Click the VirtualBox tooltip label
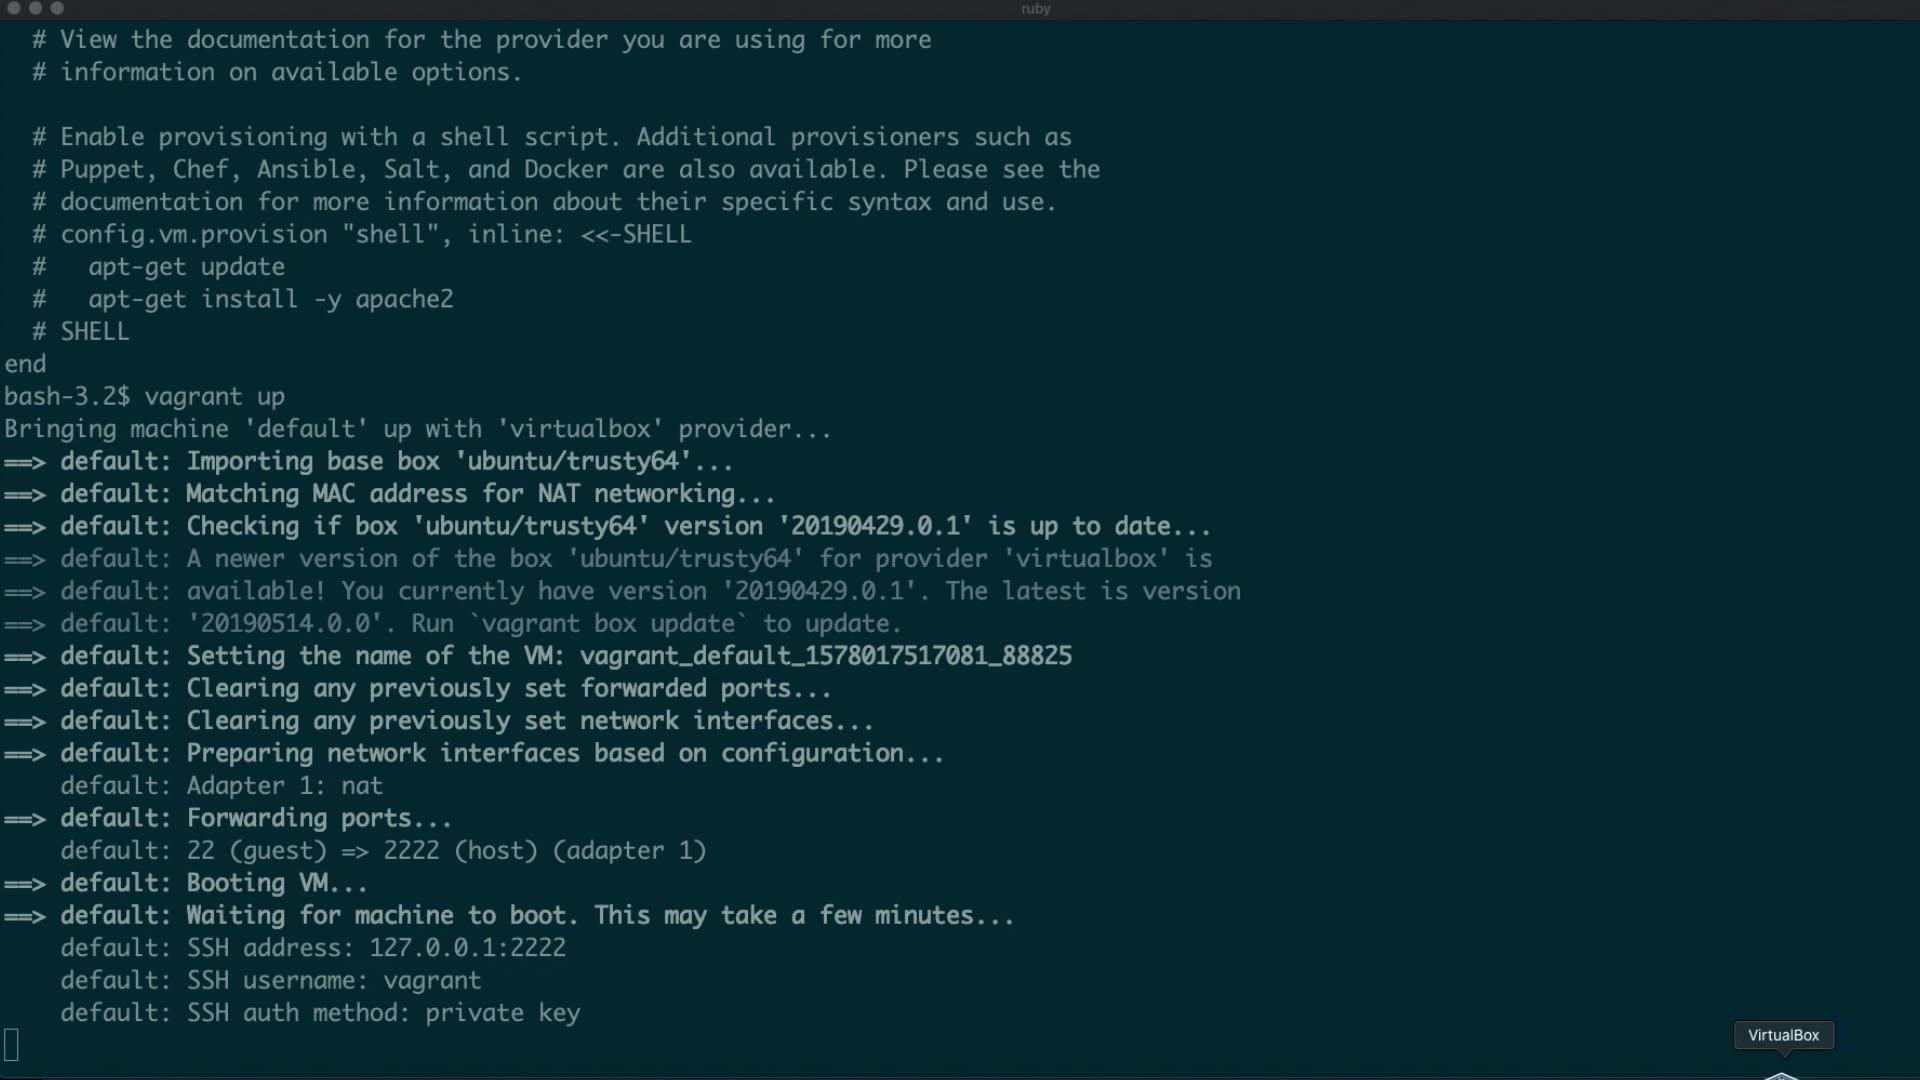This screenshot has height=1080, width=1920. click(1783, 1035)
